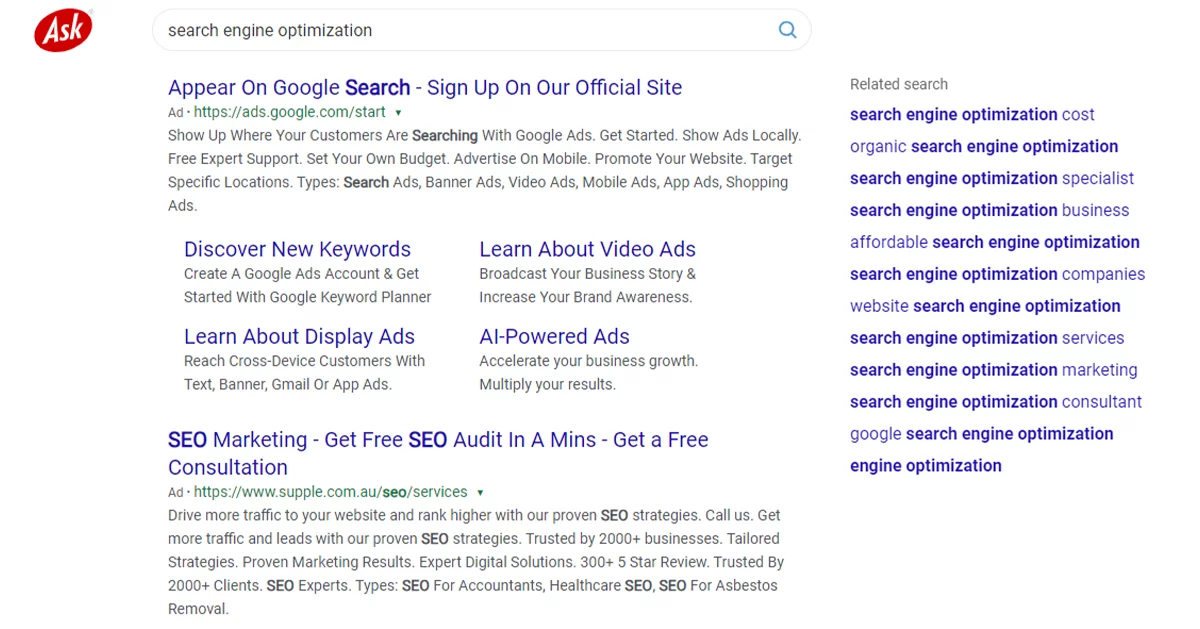The width and height of the screenshot is (1200, 629).
Task: Click the Ask logo
Action: [63, 30]
